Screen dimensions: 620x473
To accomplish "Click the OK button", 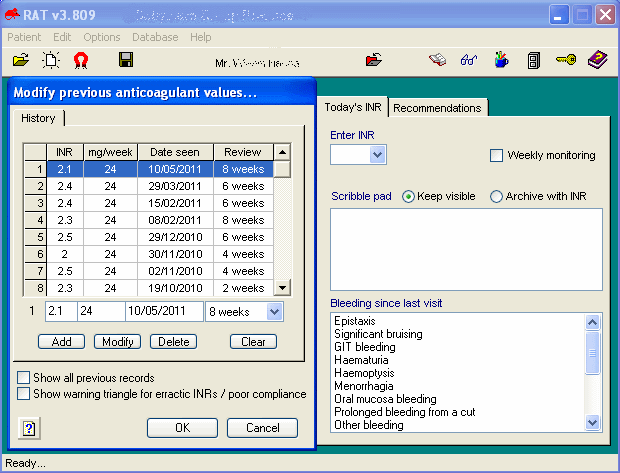I will coord(182,428).
